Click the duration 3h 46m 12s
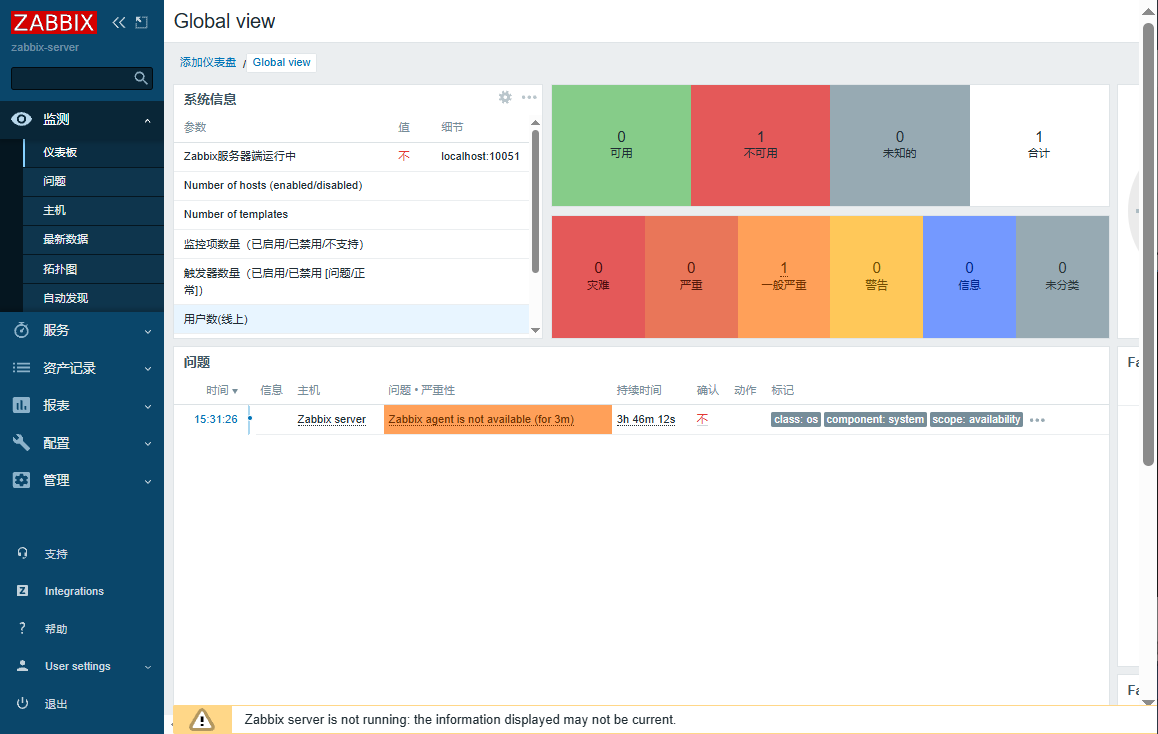Screen dimensions: 1158x734 (x=646, y=419)
